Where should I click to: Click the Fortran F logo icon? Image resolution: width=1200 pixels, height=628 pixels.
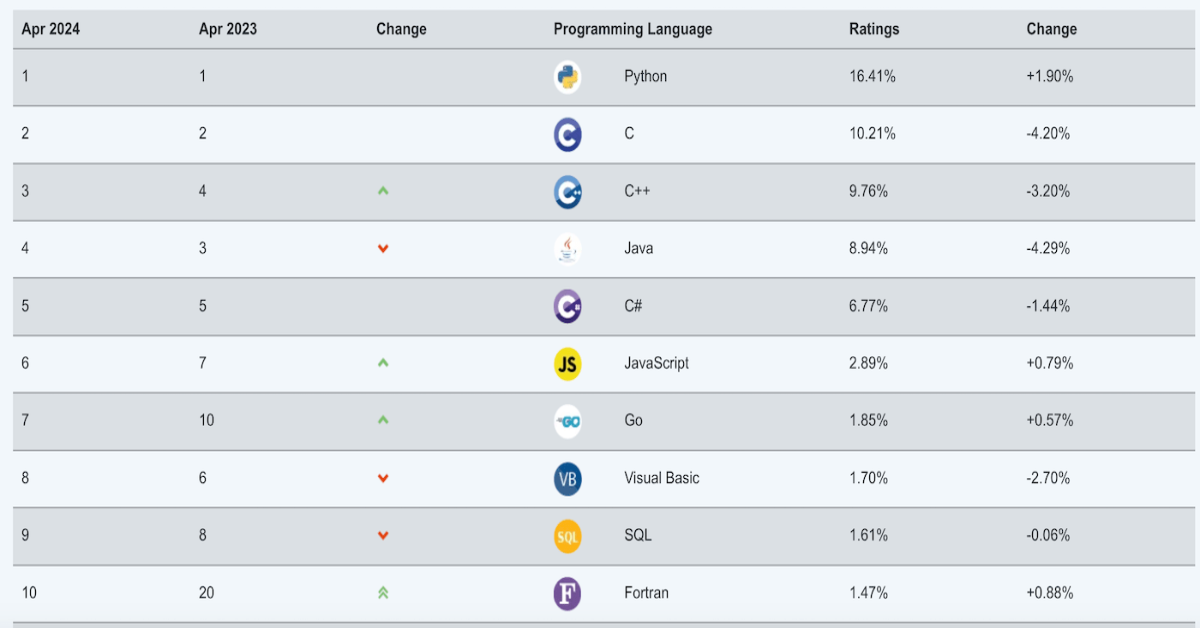[x=567, y=593]
